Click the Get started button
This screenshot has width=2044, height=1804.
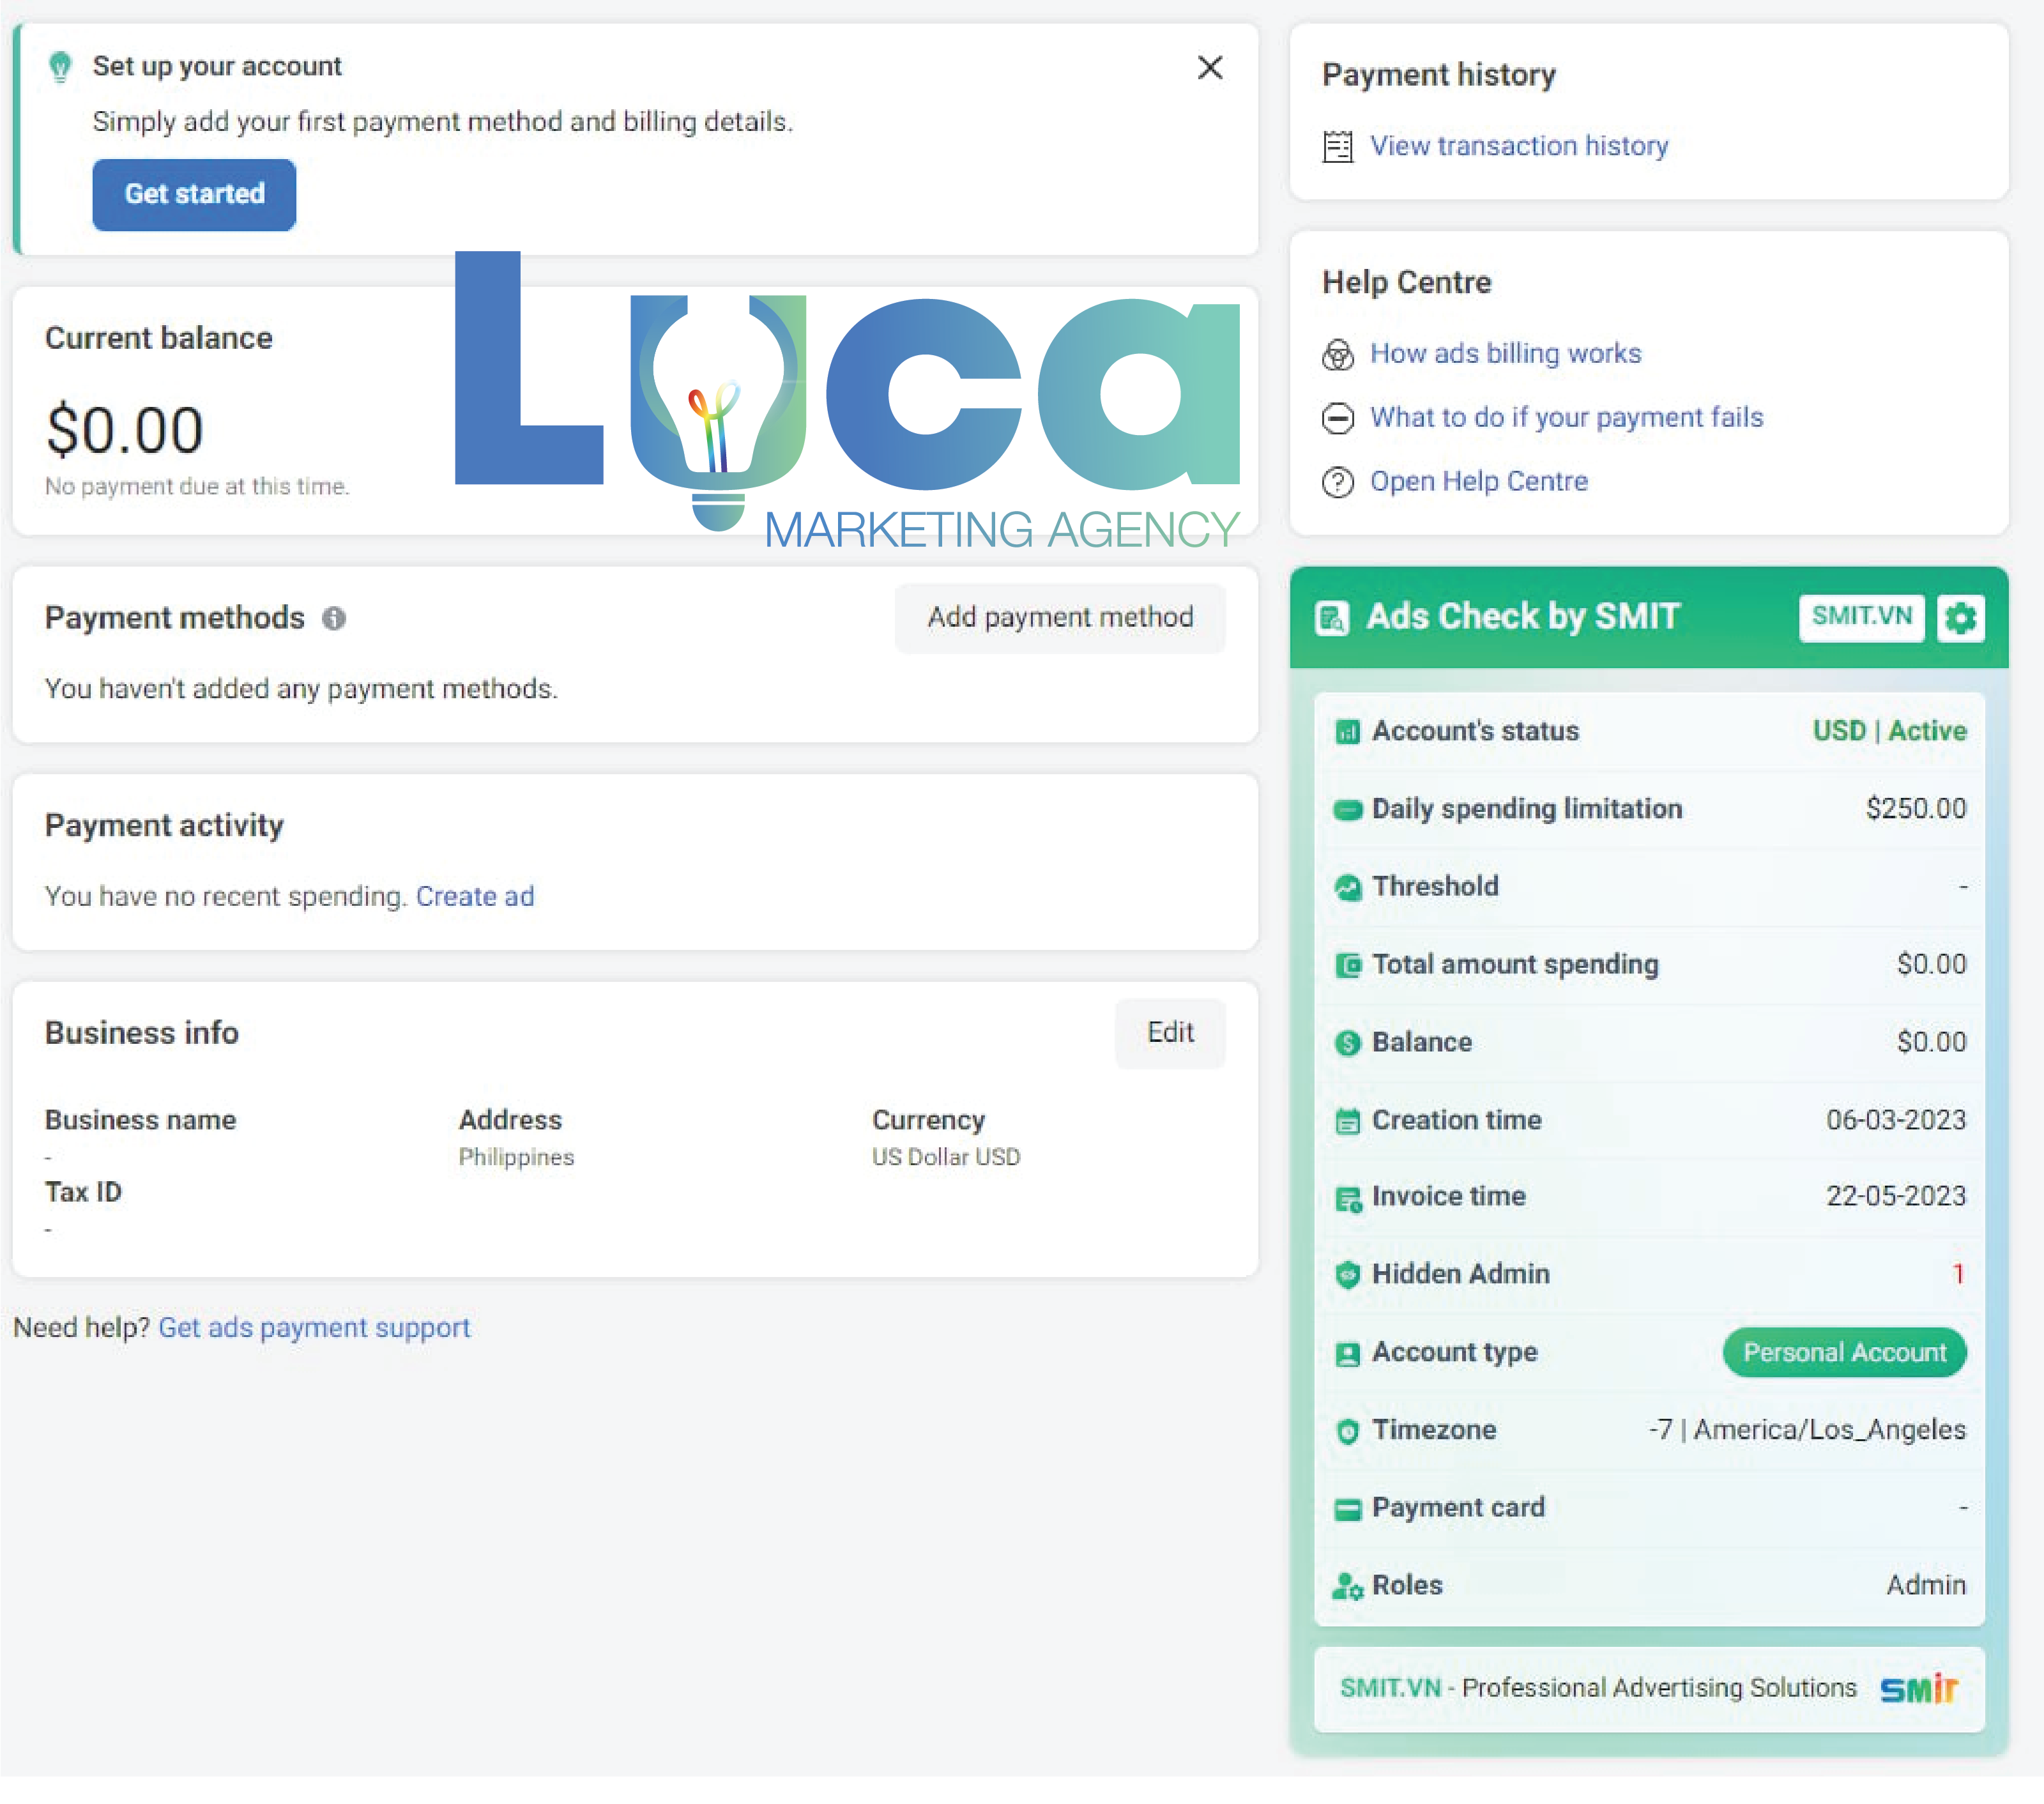tap(194, 194)
